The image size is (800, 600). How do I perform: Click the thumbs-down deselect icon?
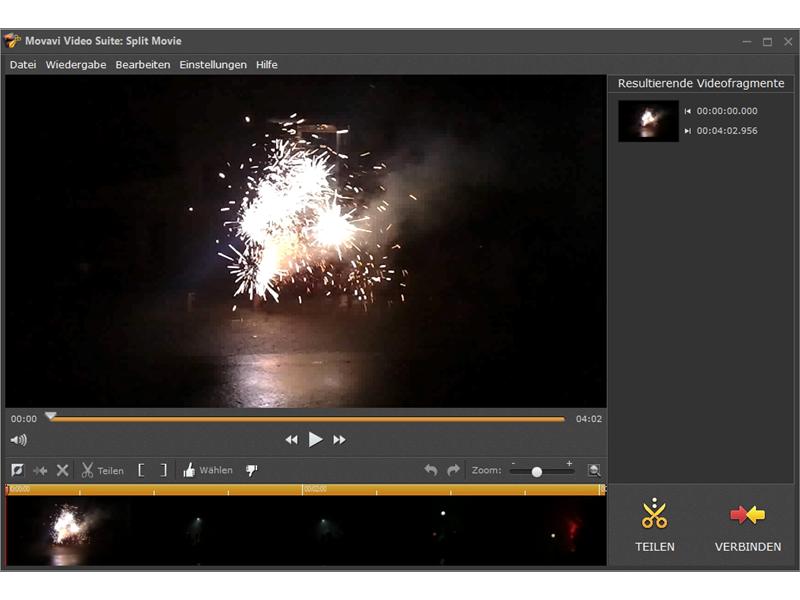point(252,470)
